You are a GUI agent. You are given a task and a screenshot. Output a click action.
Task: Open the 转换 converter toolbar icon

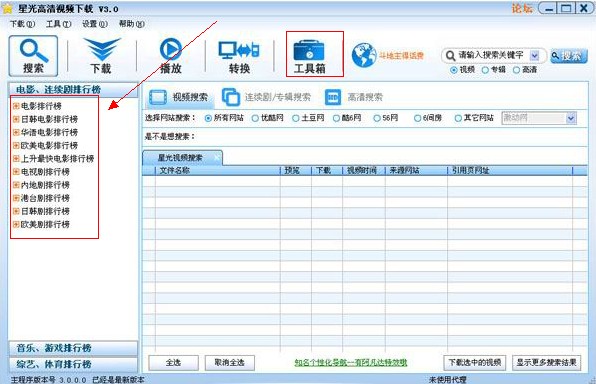coord(239,57)
